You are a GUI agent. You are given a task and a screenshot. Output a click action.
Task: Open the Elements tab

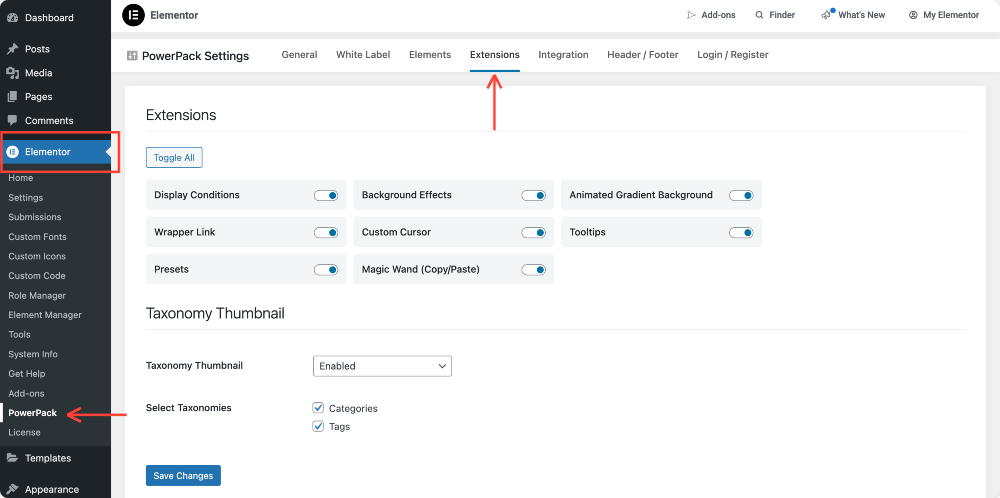click(430, 55)
